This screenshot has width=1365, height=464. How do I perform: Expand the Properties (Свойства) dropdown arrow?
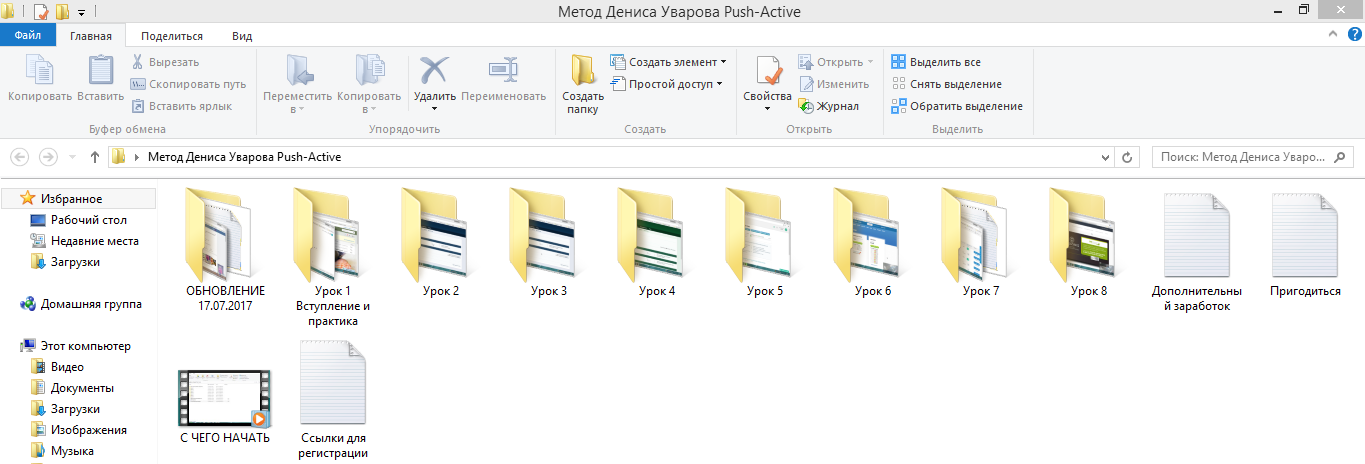[768, 108]
